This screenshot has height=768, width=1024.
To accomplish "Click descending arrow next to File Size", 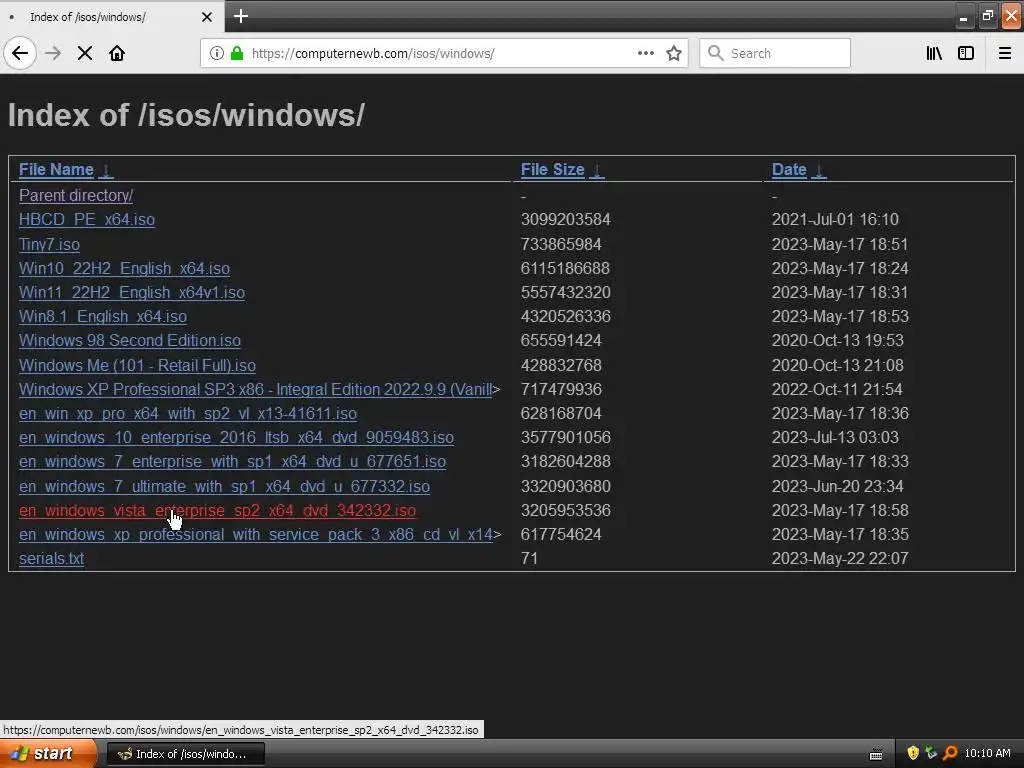I will (596, 170).
